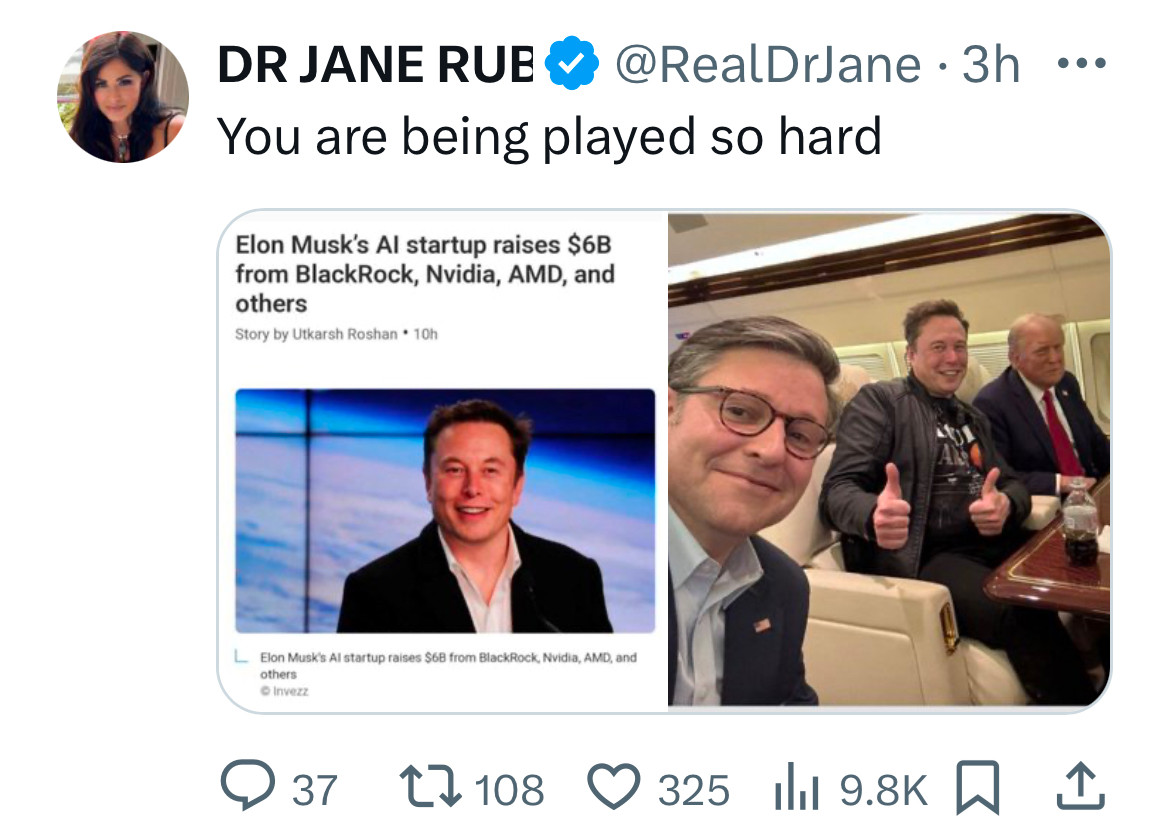1170x833 pixels.
Task: Open the @RealDrJane handle link
Action: (x=769, y=65)
